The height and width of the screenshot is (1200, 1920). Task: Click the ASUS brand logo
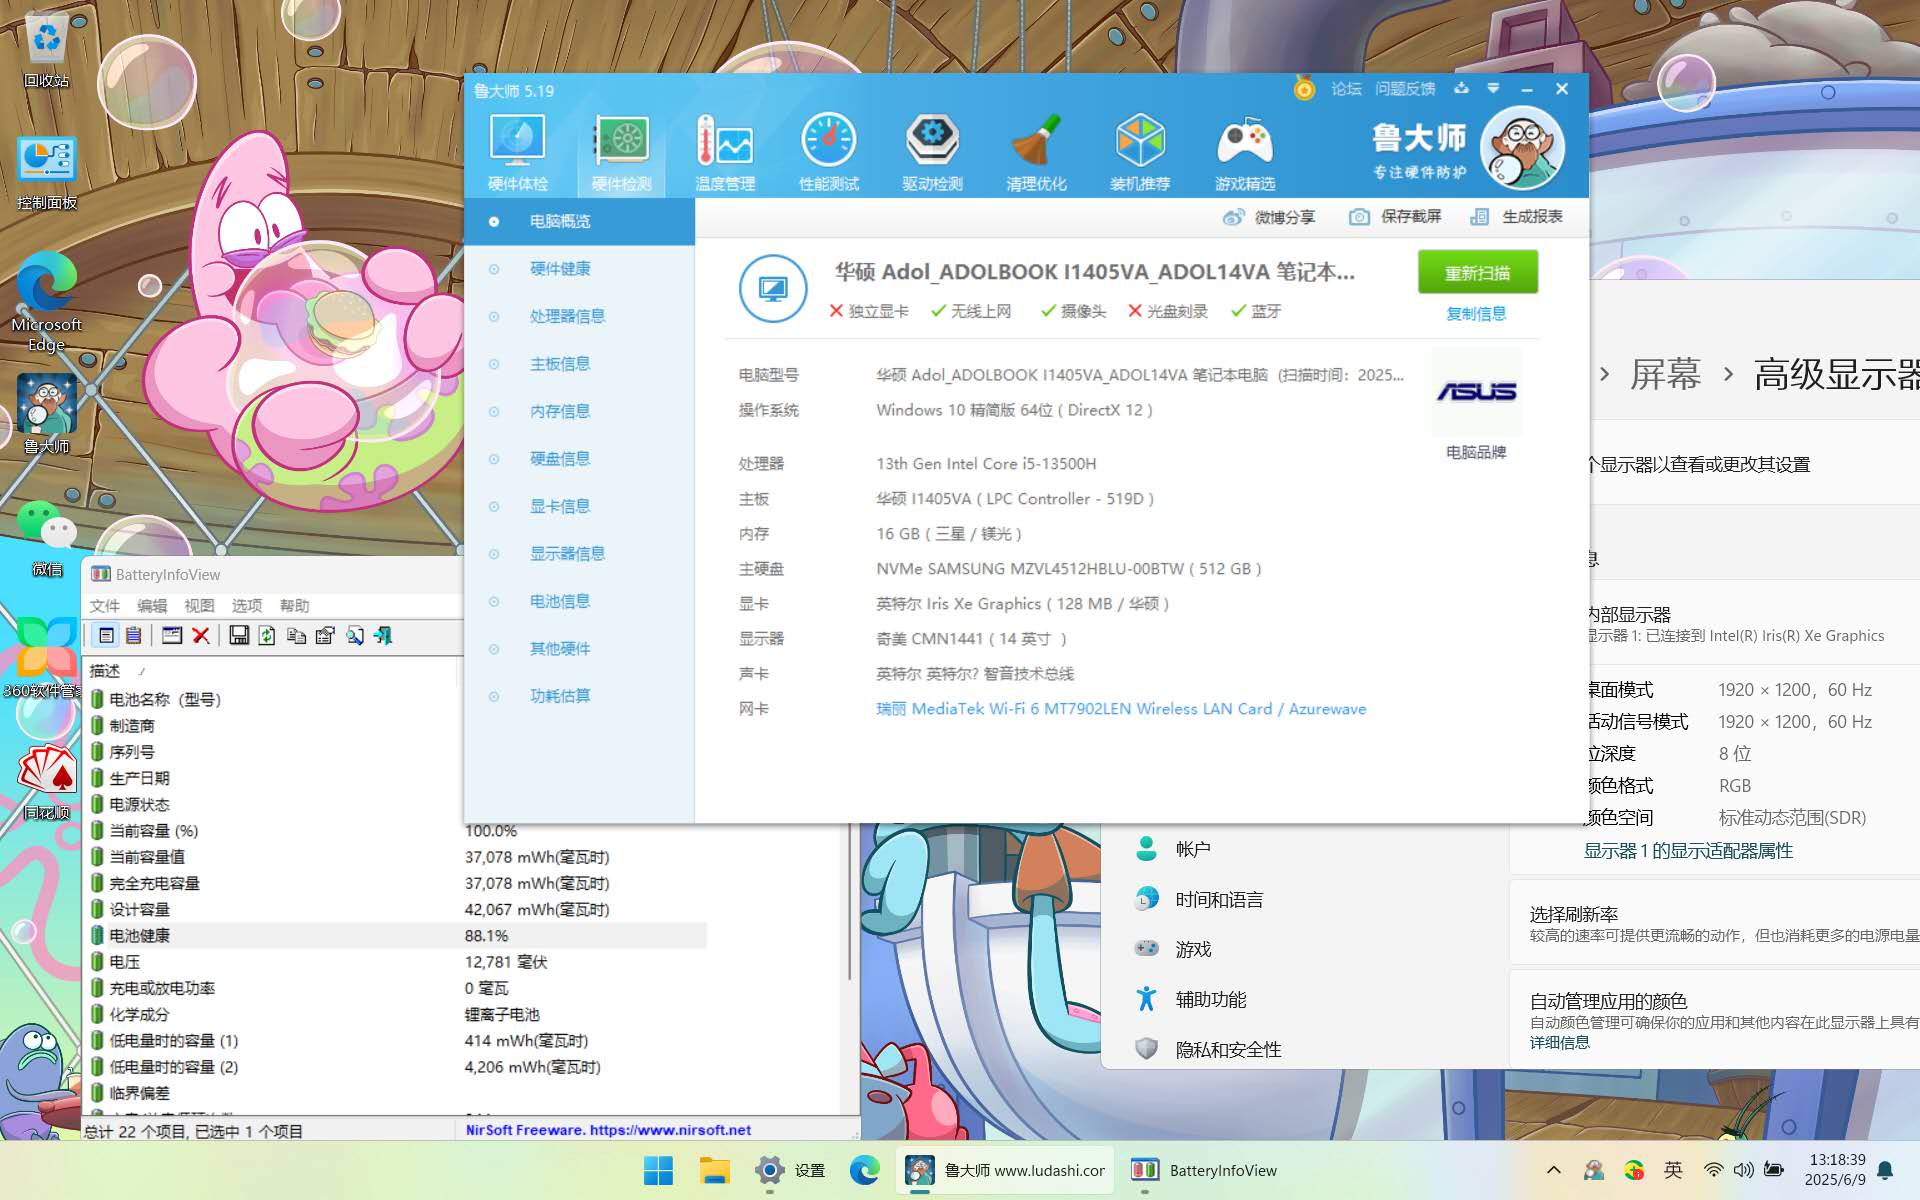(x=1476, y=391)
